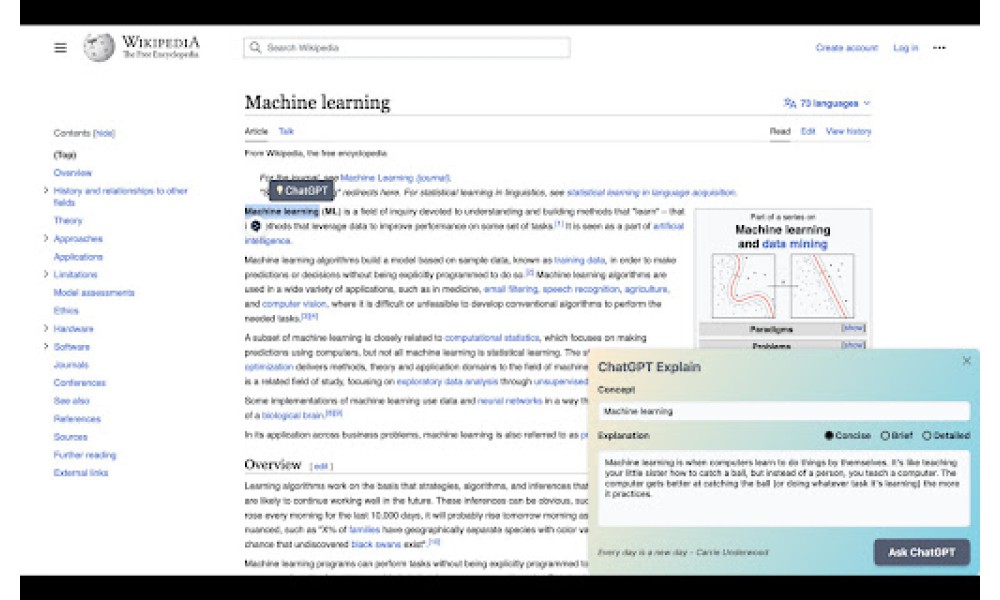Open the computational statistics link

click(x=492, y=337)
